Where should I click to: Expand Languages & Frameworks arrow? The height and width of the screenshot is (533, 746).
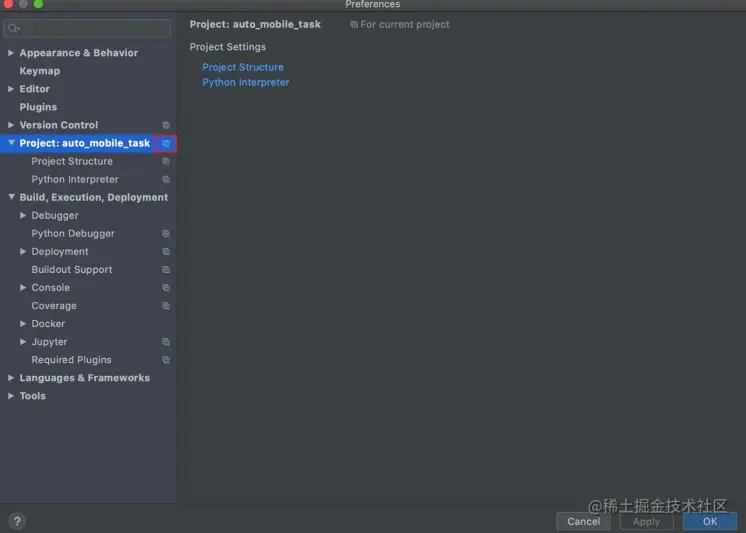(x=11, y=378)
